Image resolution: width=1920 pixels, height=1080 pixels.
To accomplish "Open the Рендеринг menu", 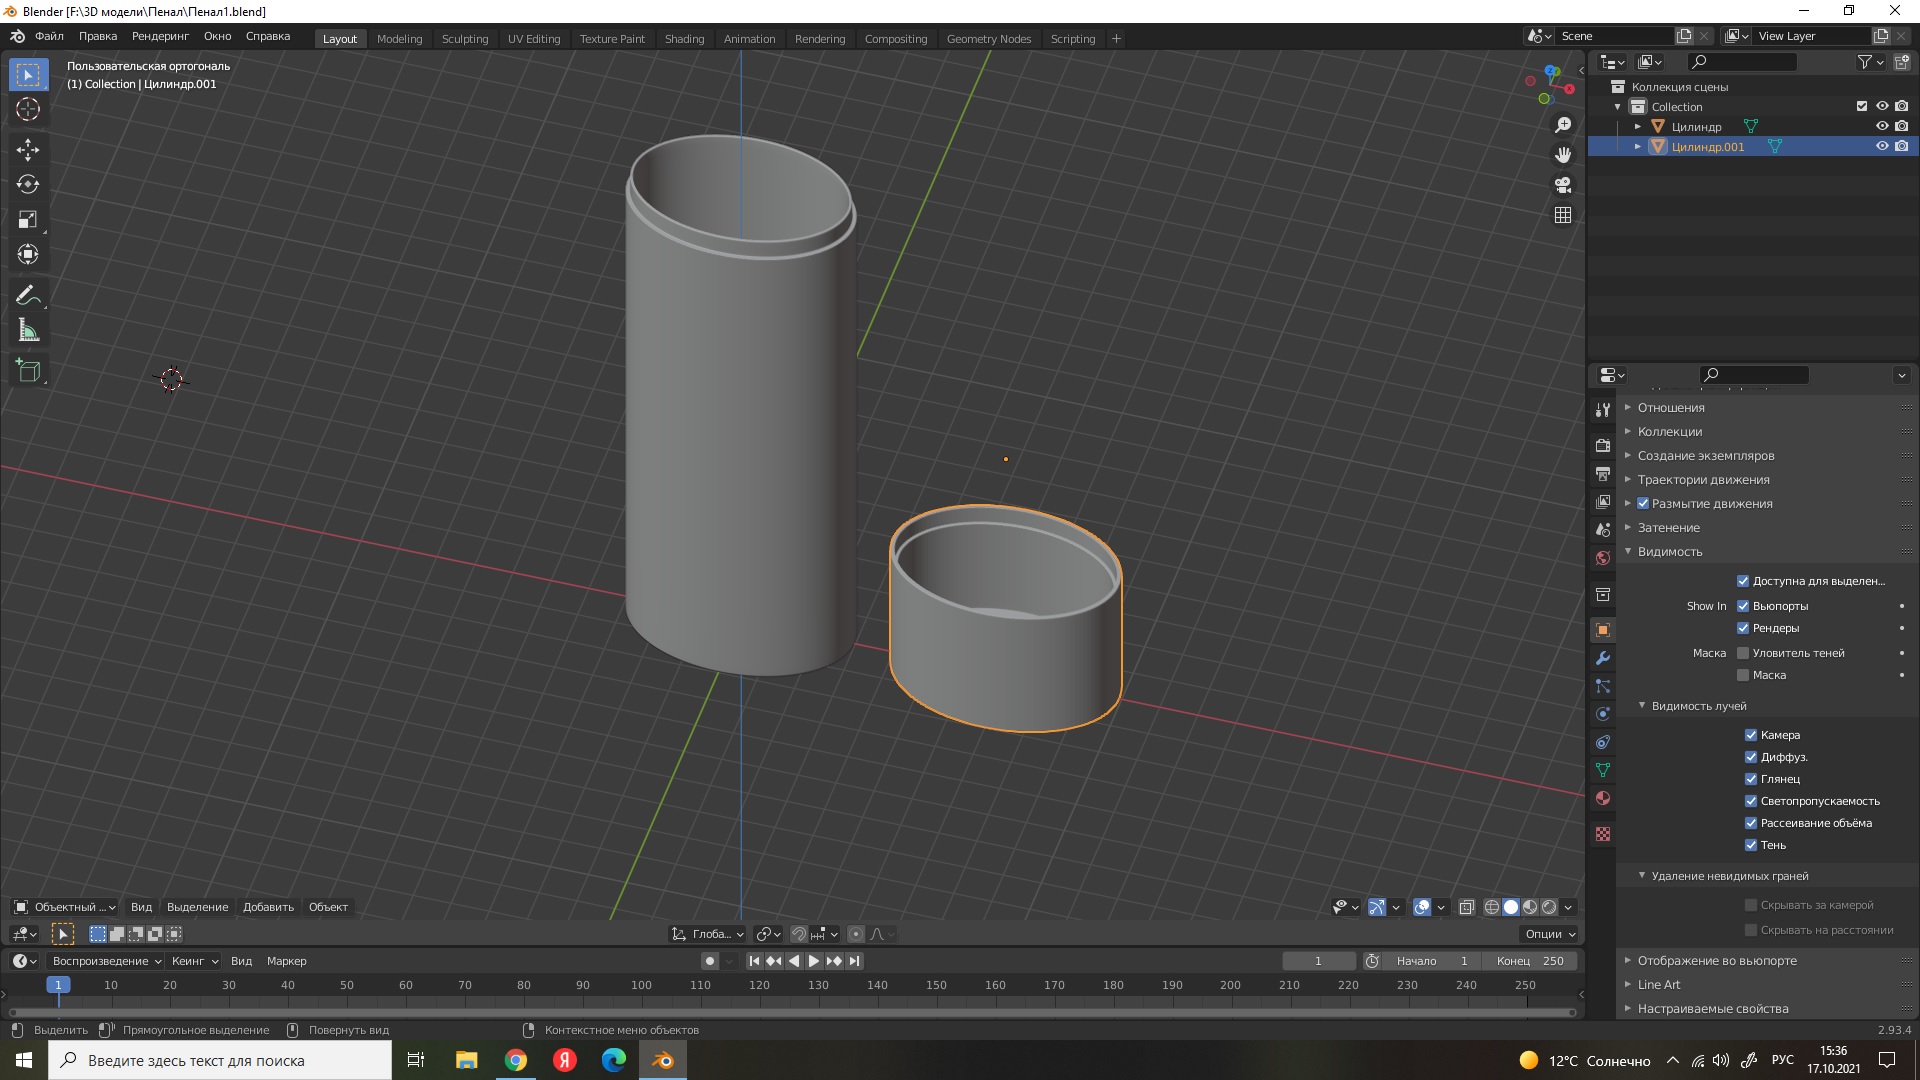I will [x=160, y=36].
